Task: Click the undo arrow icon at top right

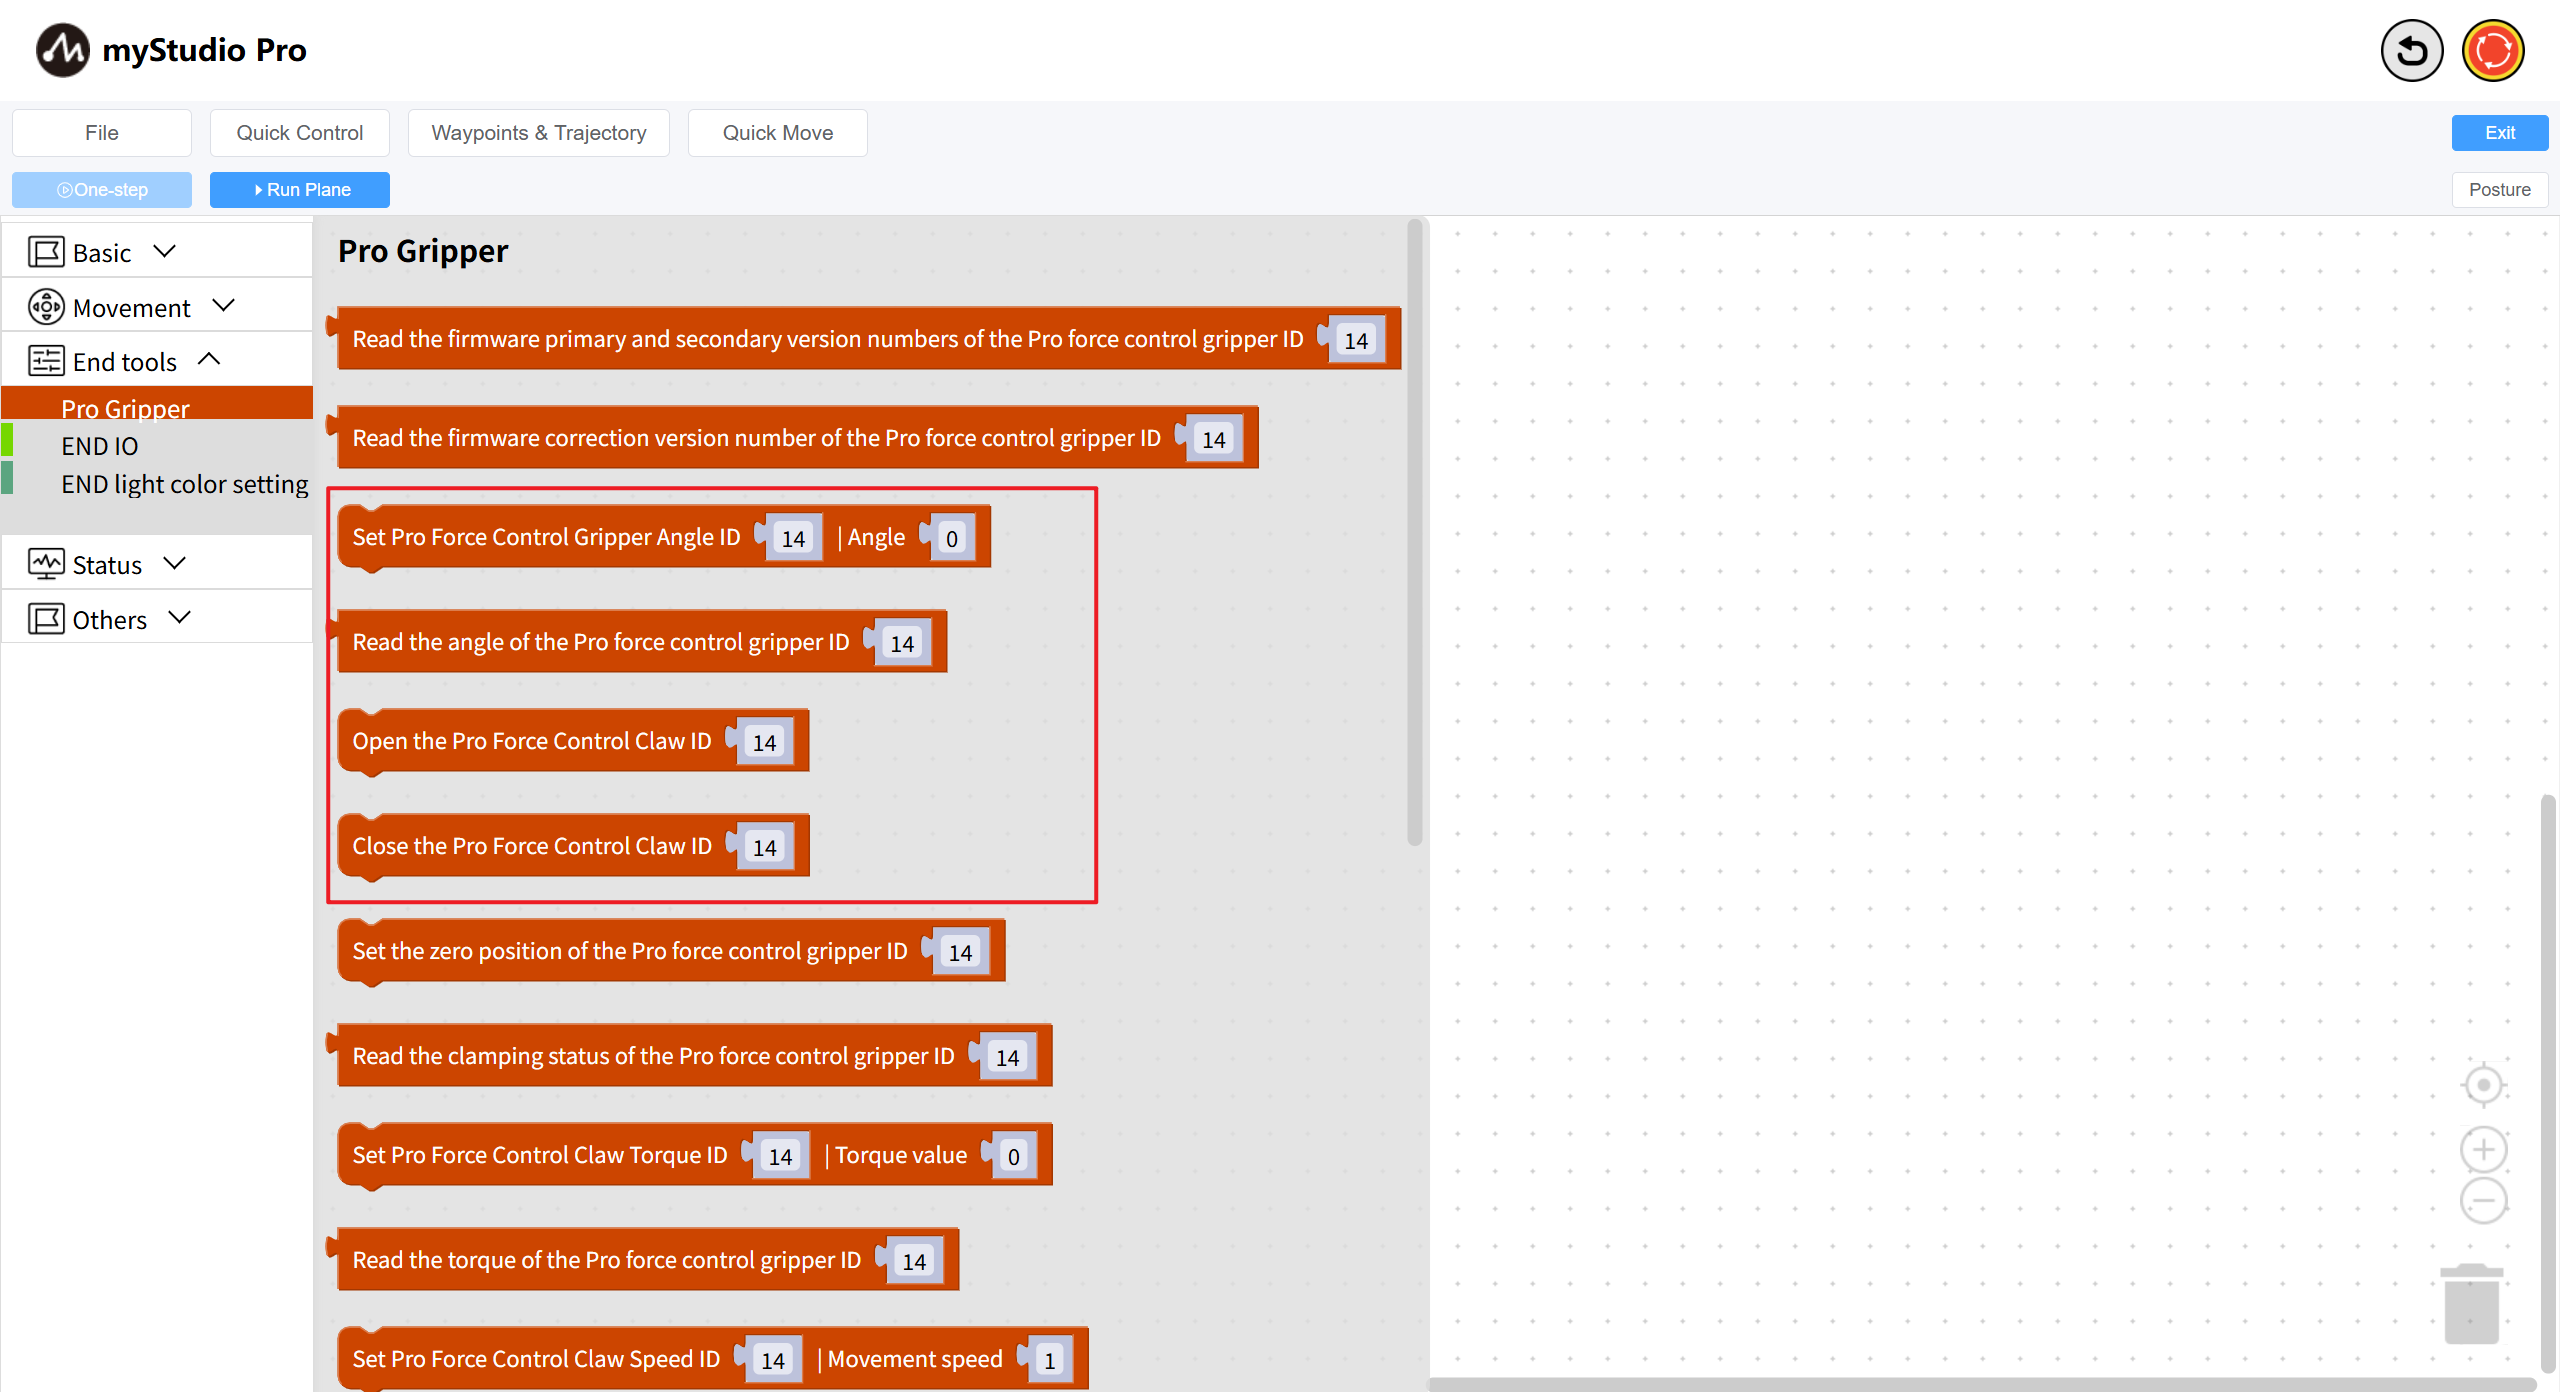Action: (x=2411, y=51)
